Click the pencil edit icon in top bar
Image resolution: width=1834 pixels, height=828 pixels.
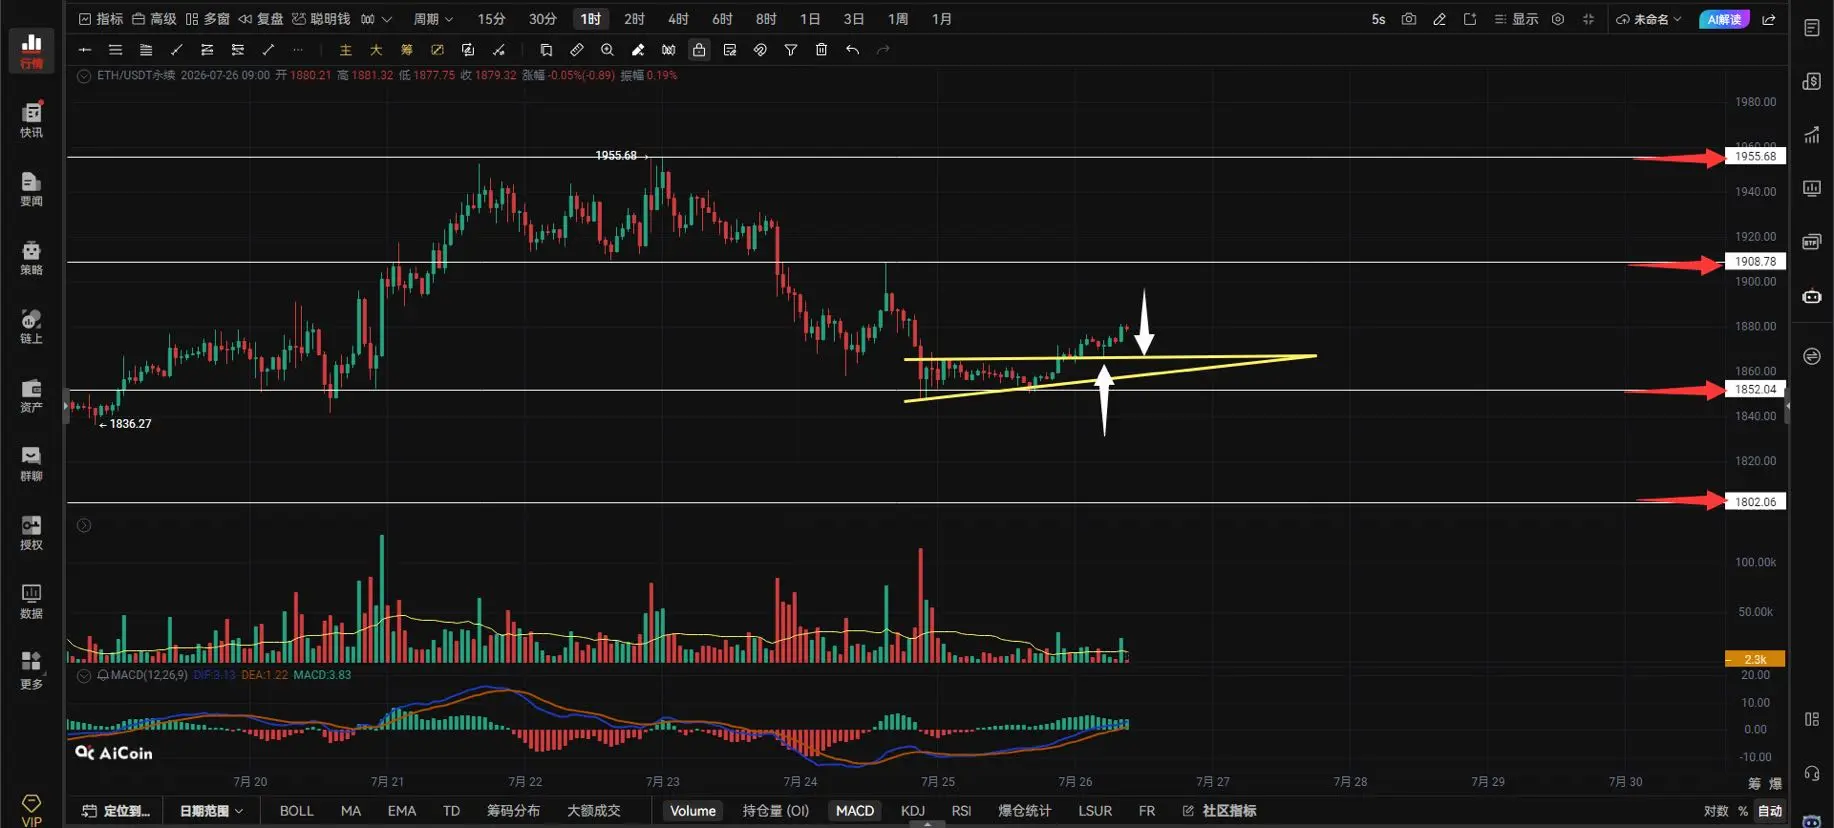coord(1439,19)
